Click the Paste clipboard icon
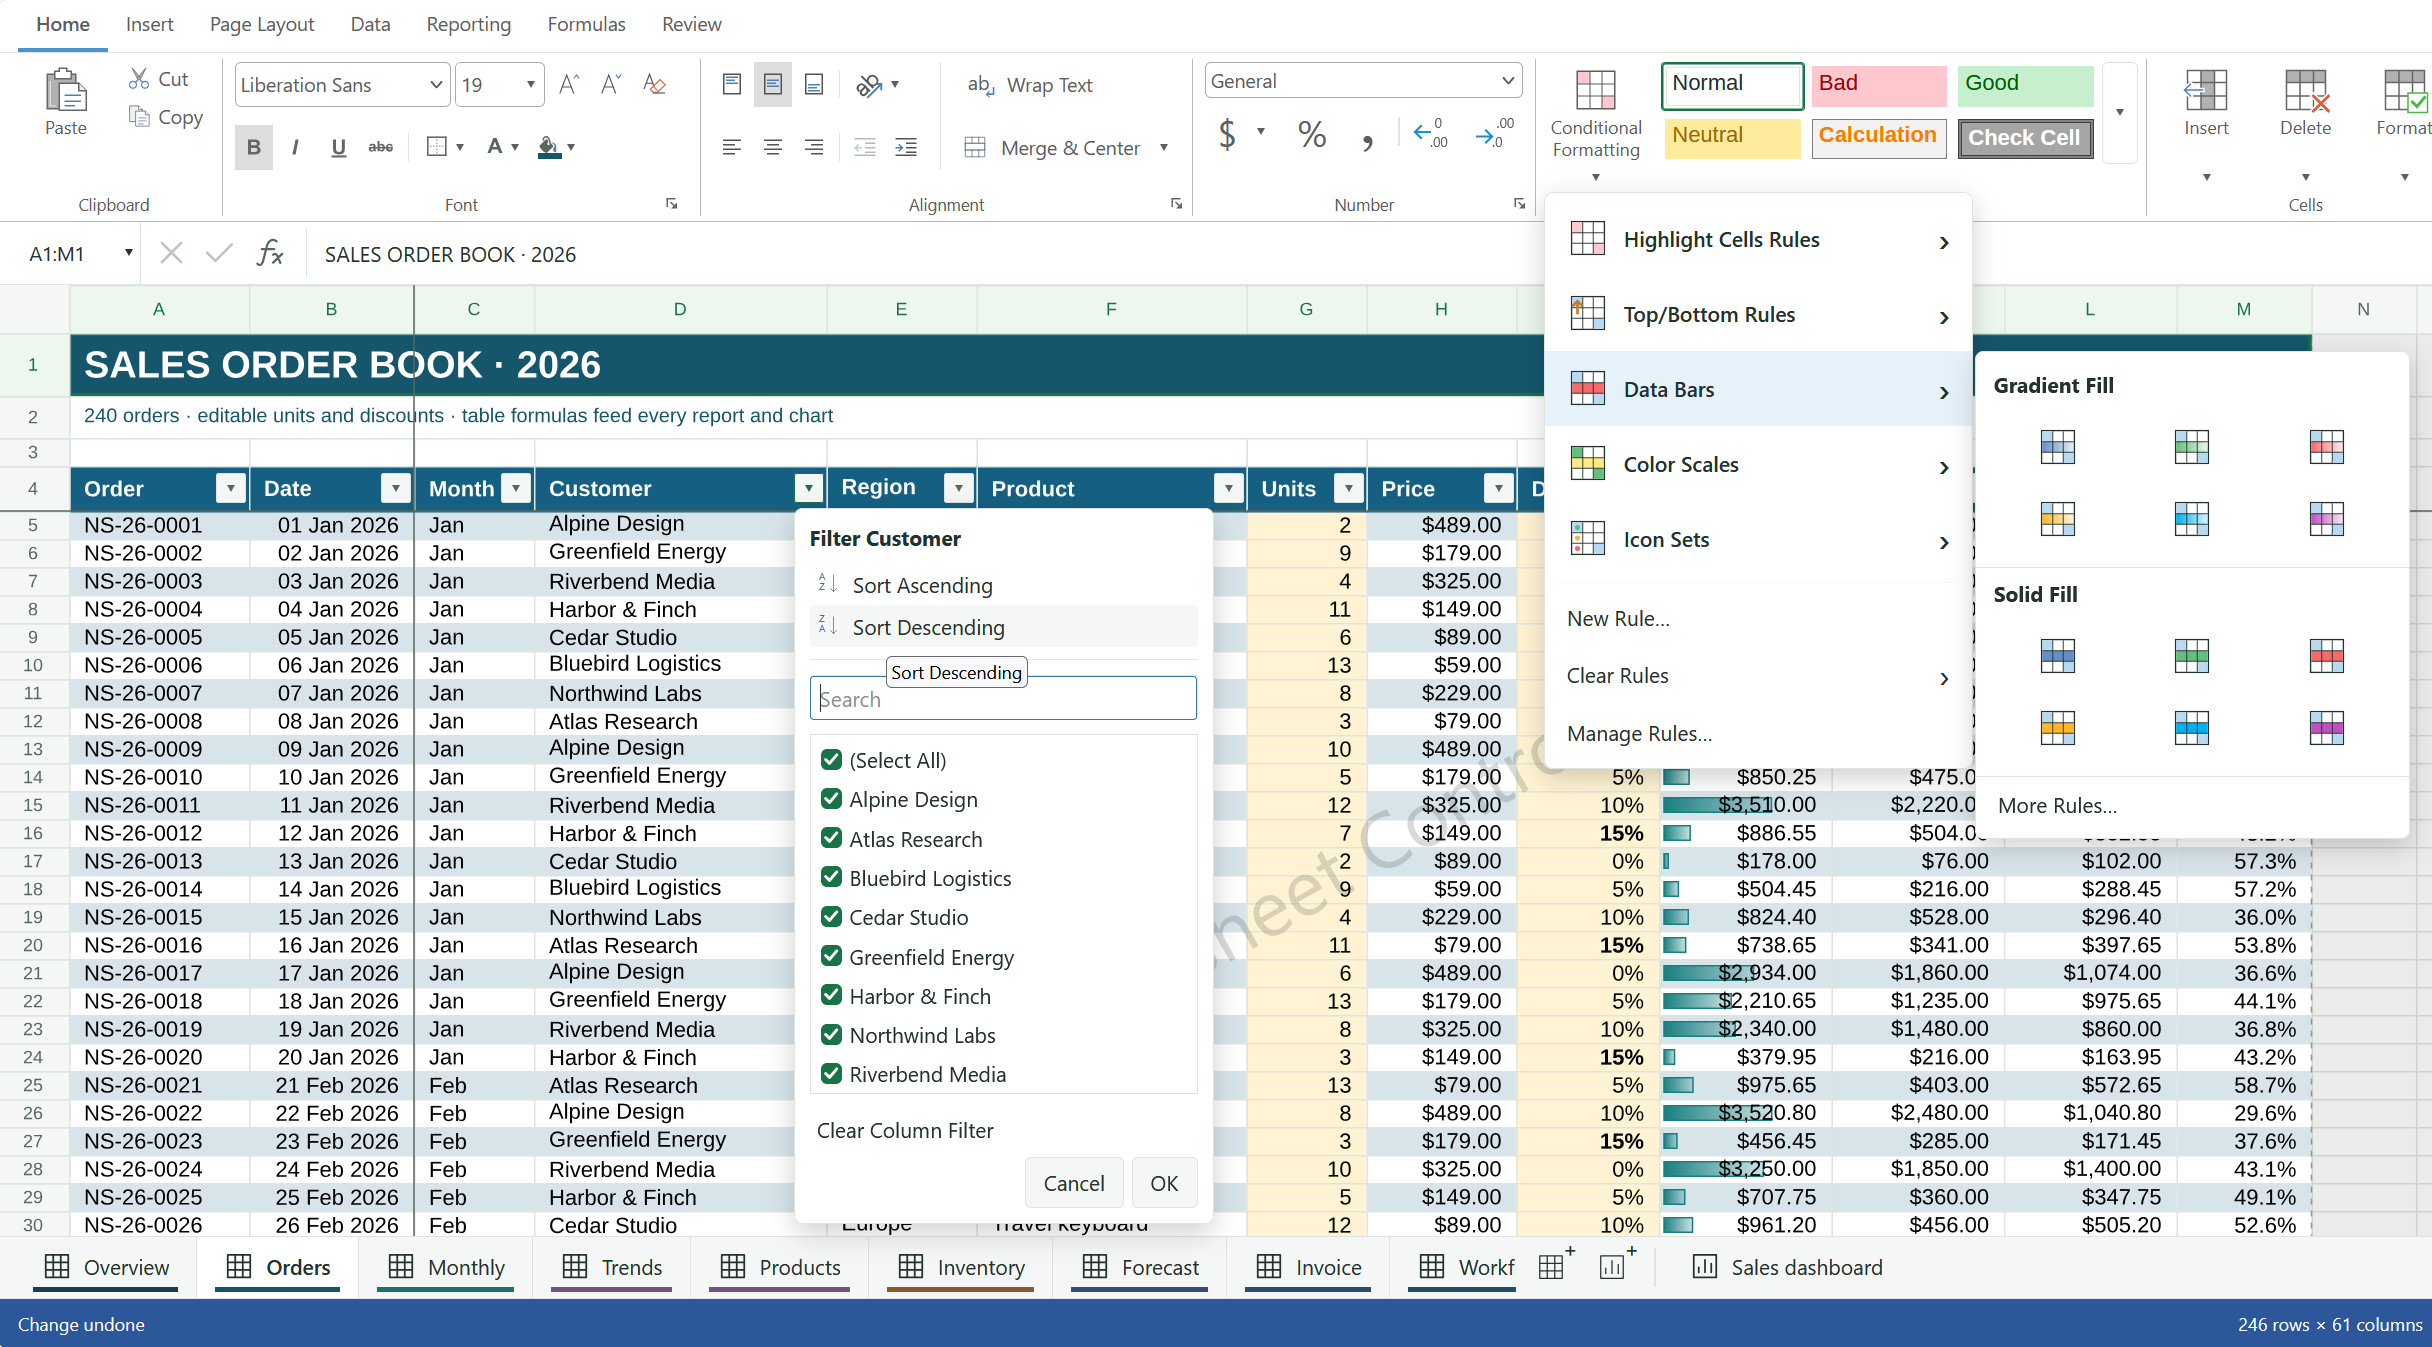Image resolution: width=2432 pixels, height=1347 pixels. pos(66,90)
